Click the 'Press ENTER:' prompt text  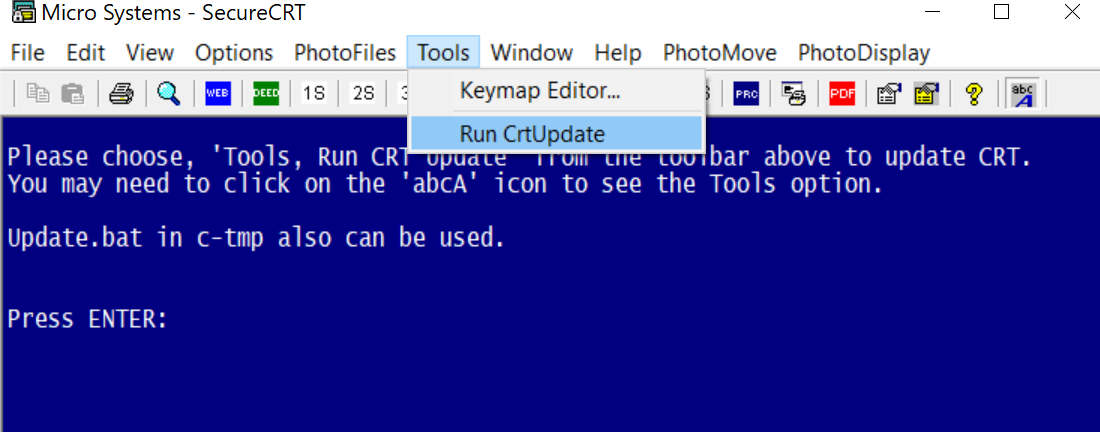(88, 320)
